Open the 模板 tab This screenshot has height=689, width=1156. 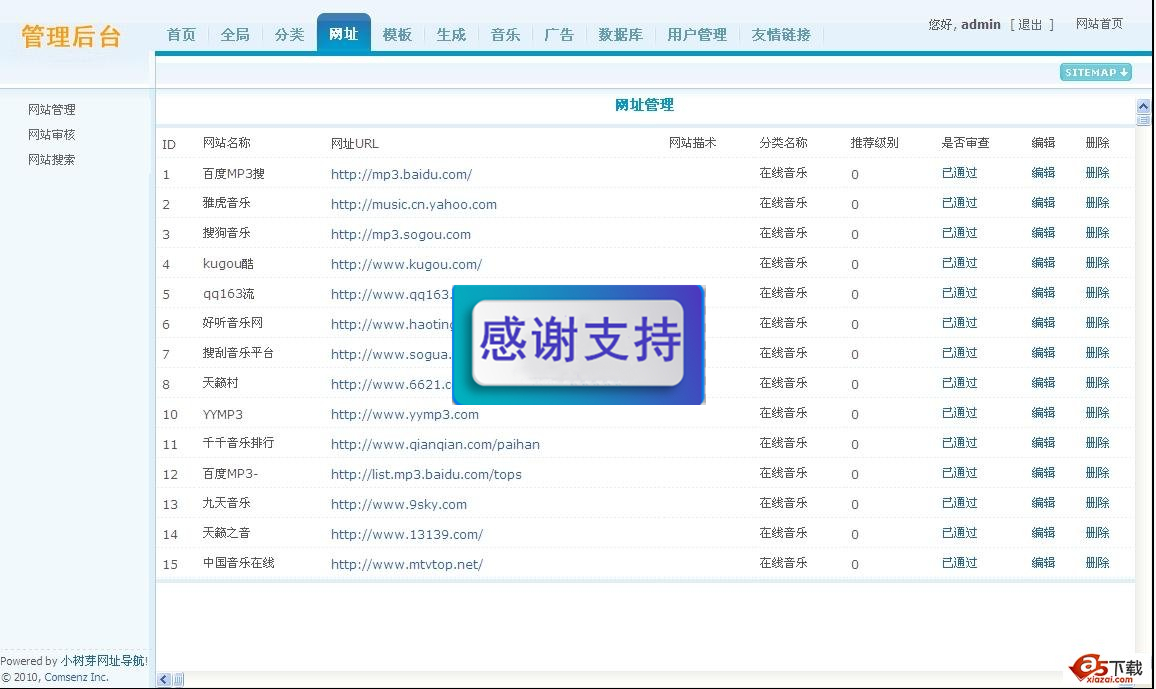point(397,35)
